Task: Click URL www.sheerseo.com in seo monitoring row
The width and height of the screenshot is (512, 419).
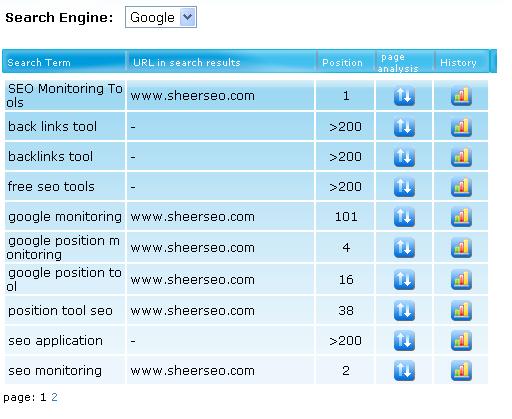Action: [x=192, y=371]
